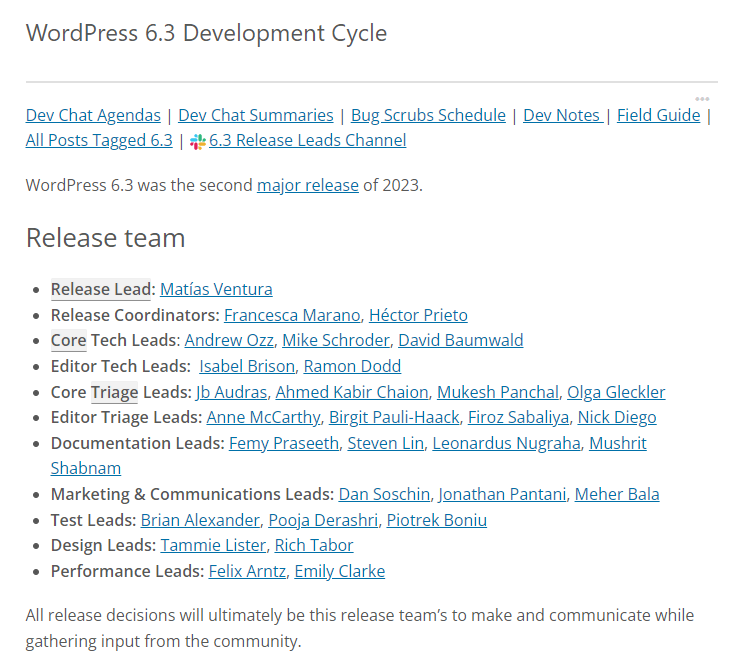The image size is (738, 672).
Task: Open Matías Ventura's profile link
Action: (x=216, y=289)
